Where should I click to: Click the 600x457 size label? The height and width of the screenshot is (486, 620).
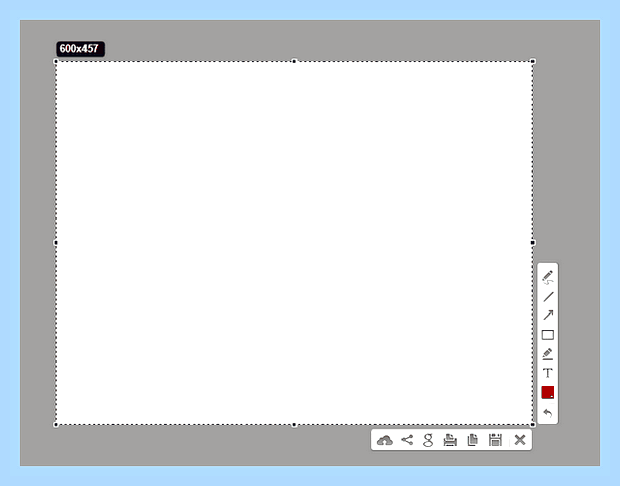(x=80, y=49)
